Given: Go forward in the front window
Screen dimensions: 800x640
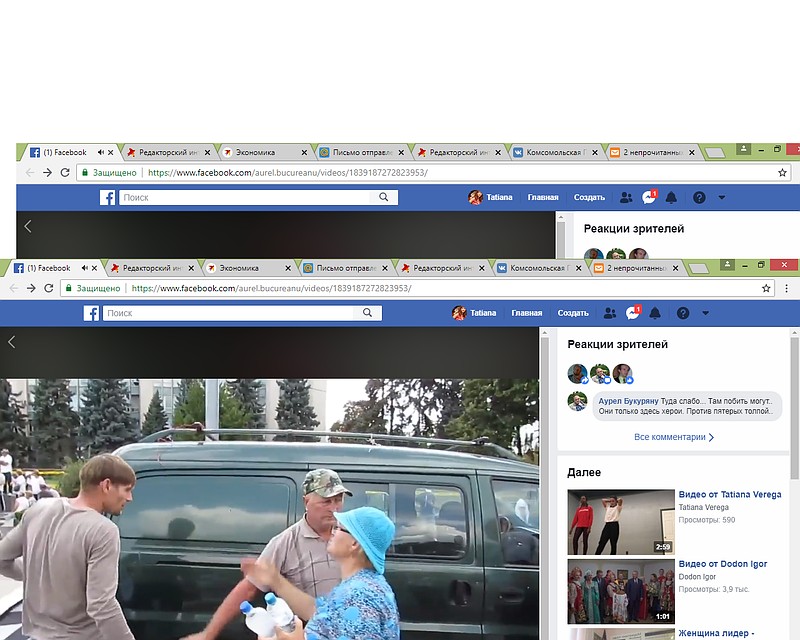Looking at the screenshot, I should click(x=32, y=288).
